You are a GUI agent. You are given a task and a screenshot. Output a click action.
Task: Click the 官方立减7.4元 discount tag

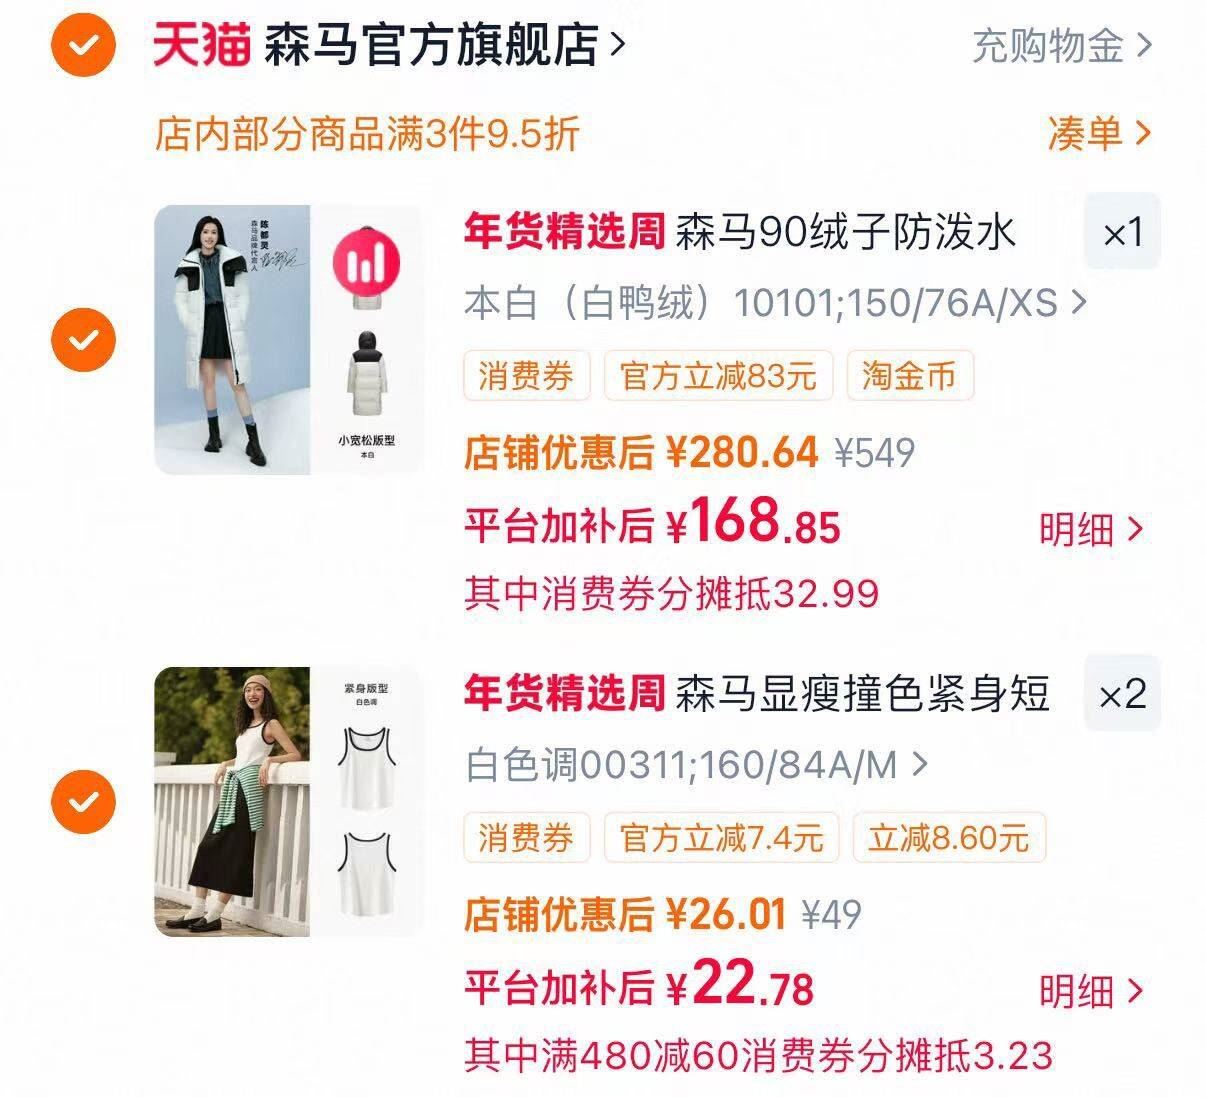[x=721, y=837]
